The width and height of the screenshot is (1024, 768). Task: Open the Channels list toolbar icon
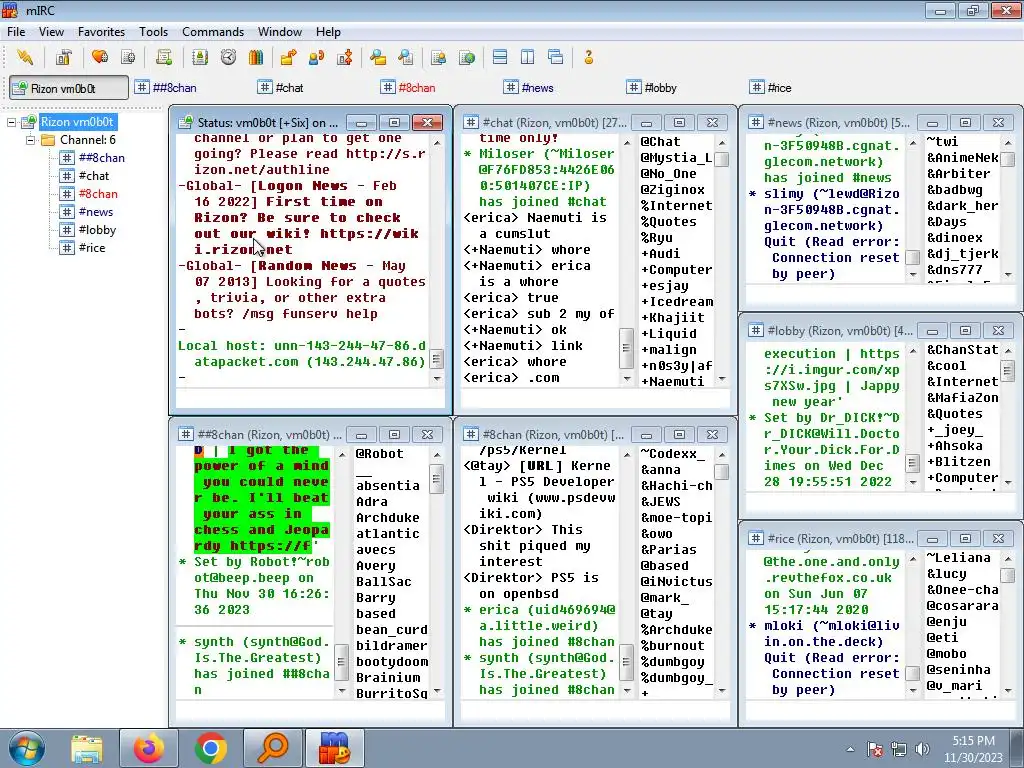pyautogui.click(x=128, y=57)
